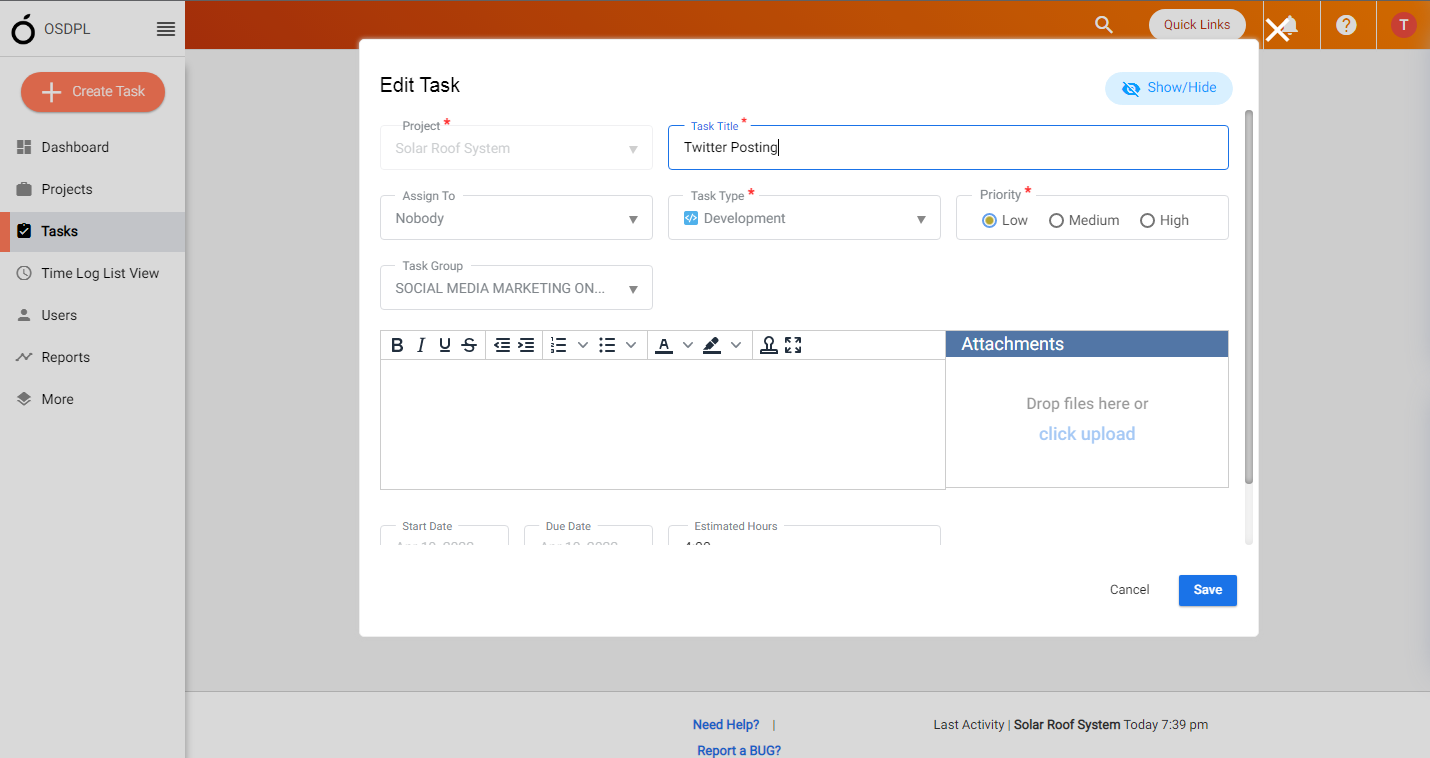Switch to the Reports section
The height and width of the screenshot is (758, 1430).
pos(63,356)
